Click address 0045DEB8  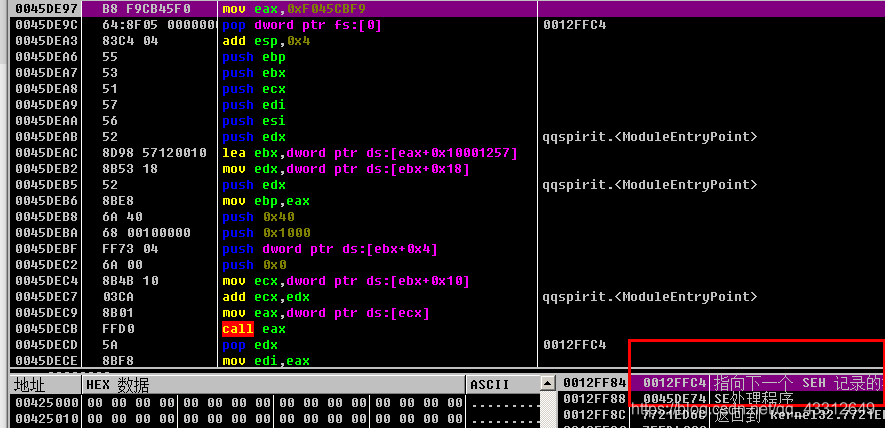[x=45, y=217]
